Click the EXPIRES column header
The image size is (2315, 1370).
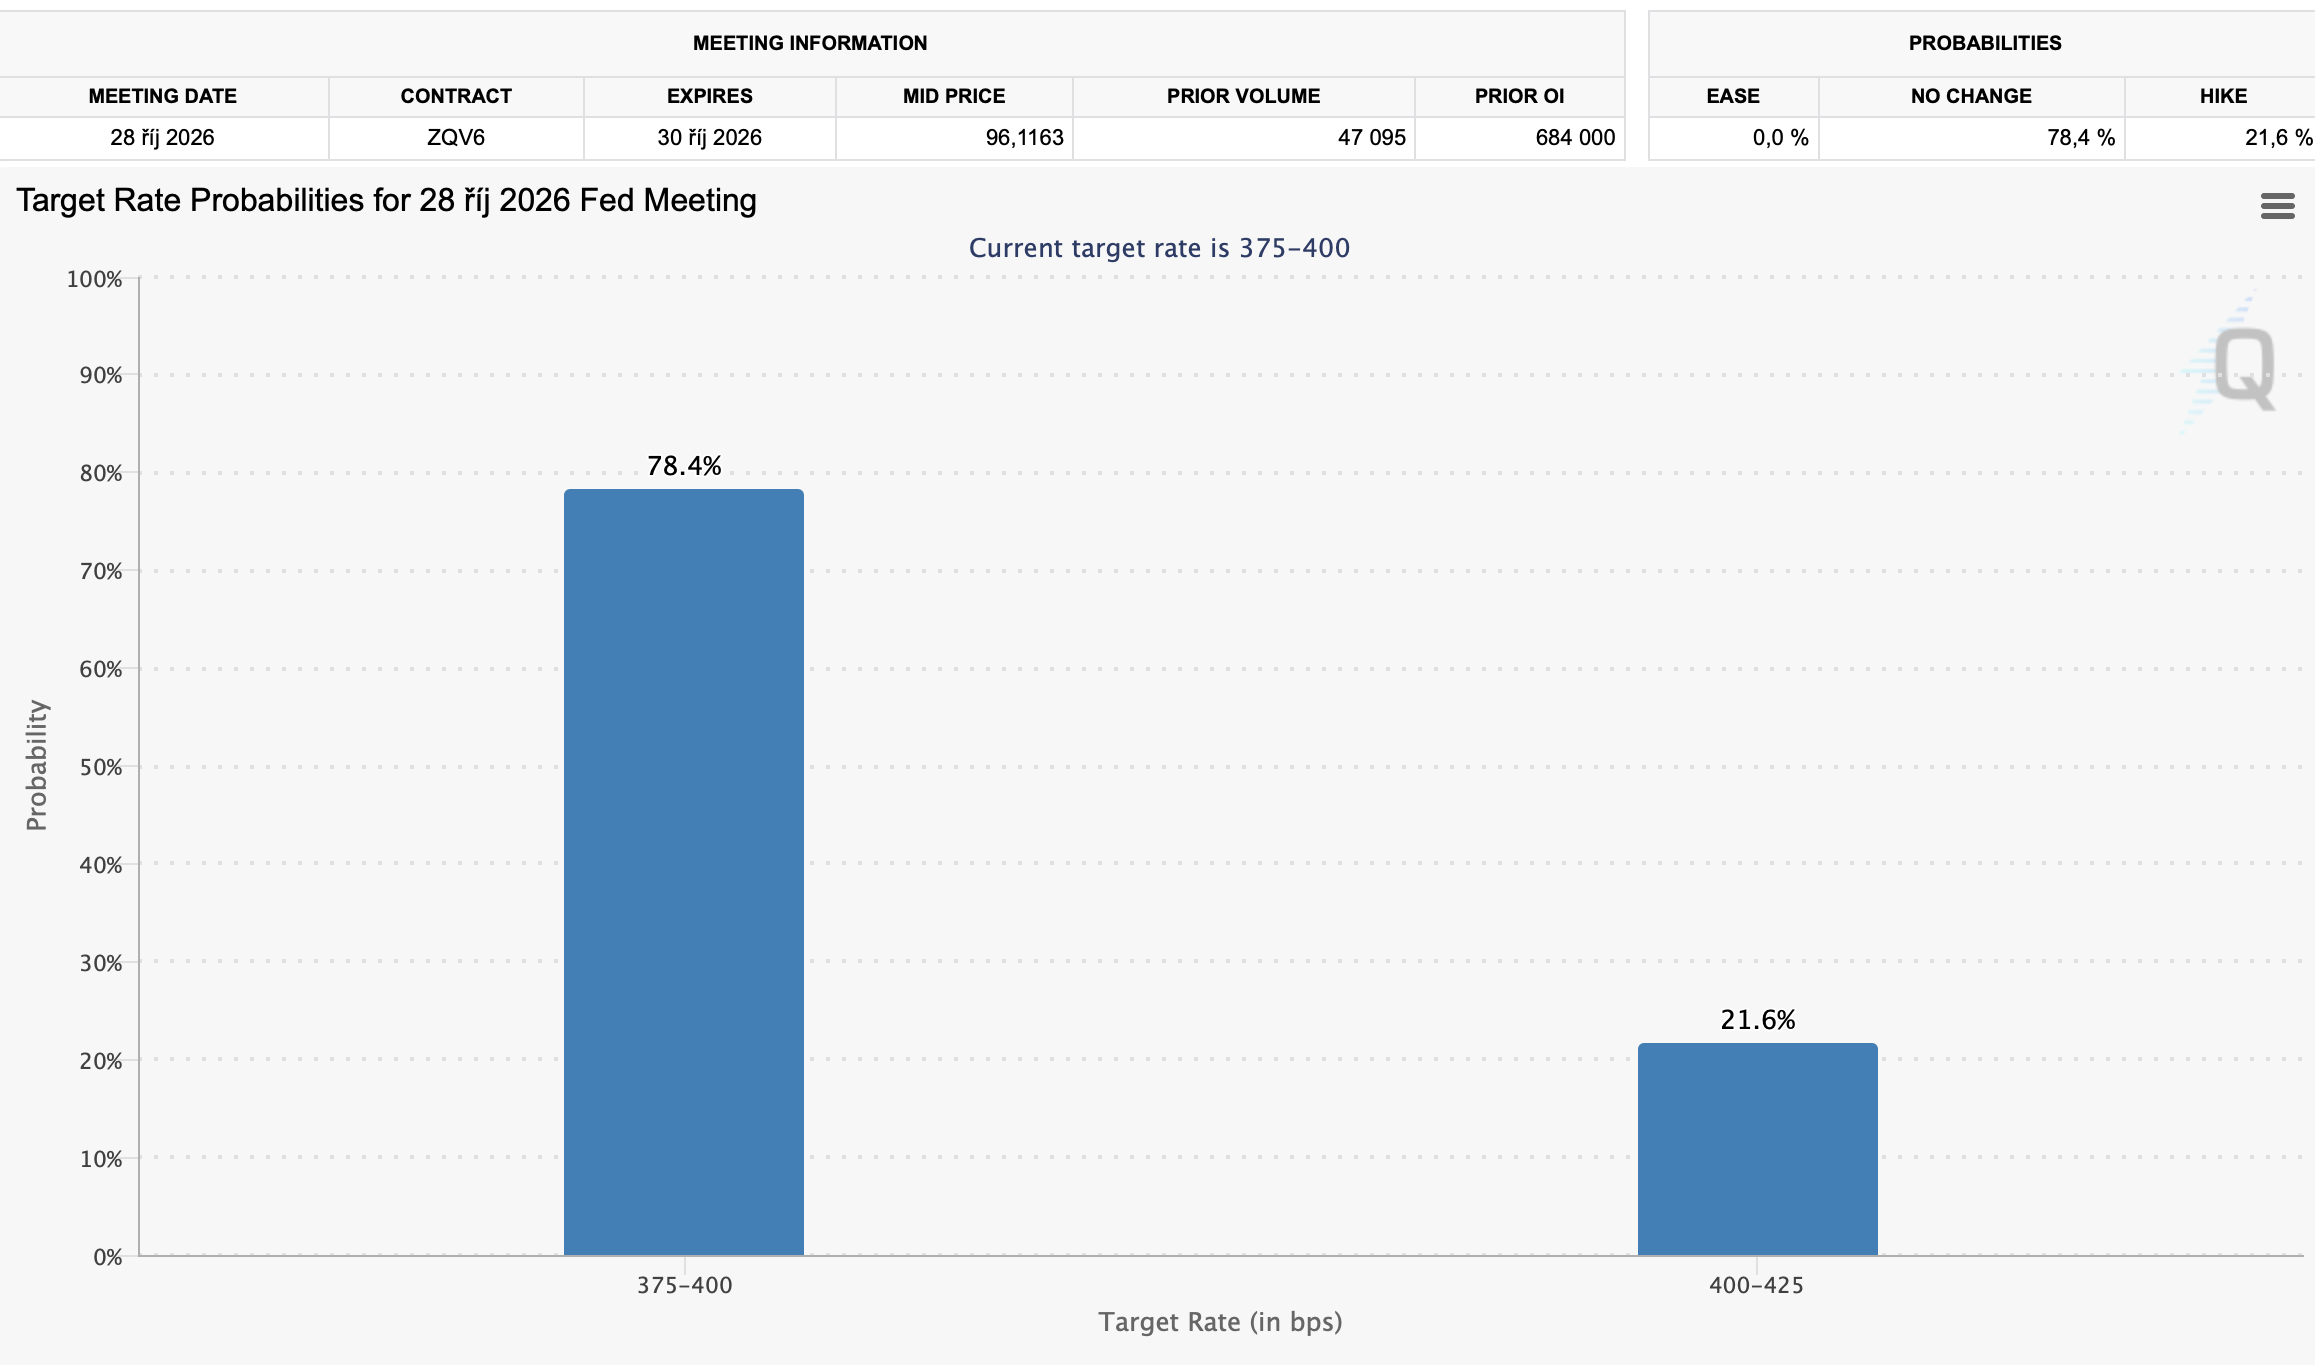point(710,96)
